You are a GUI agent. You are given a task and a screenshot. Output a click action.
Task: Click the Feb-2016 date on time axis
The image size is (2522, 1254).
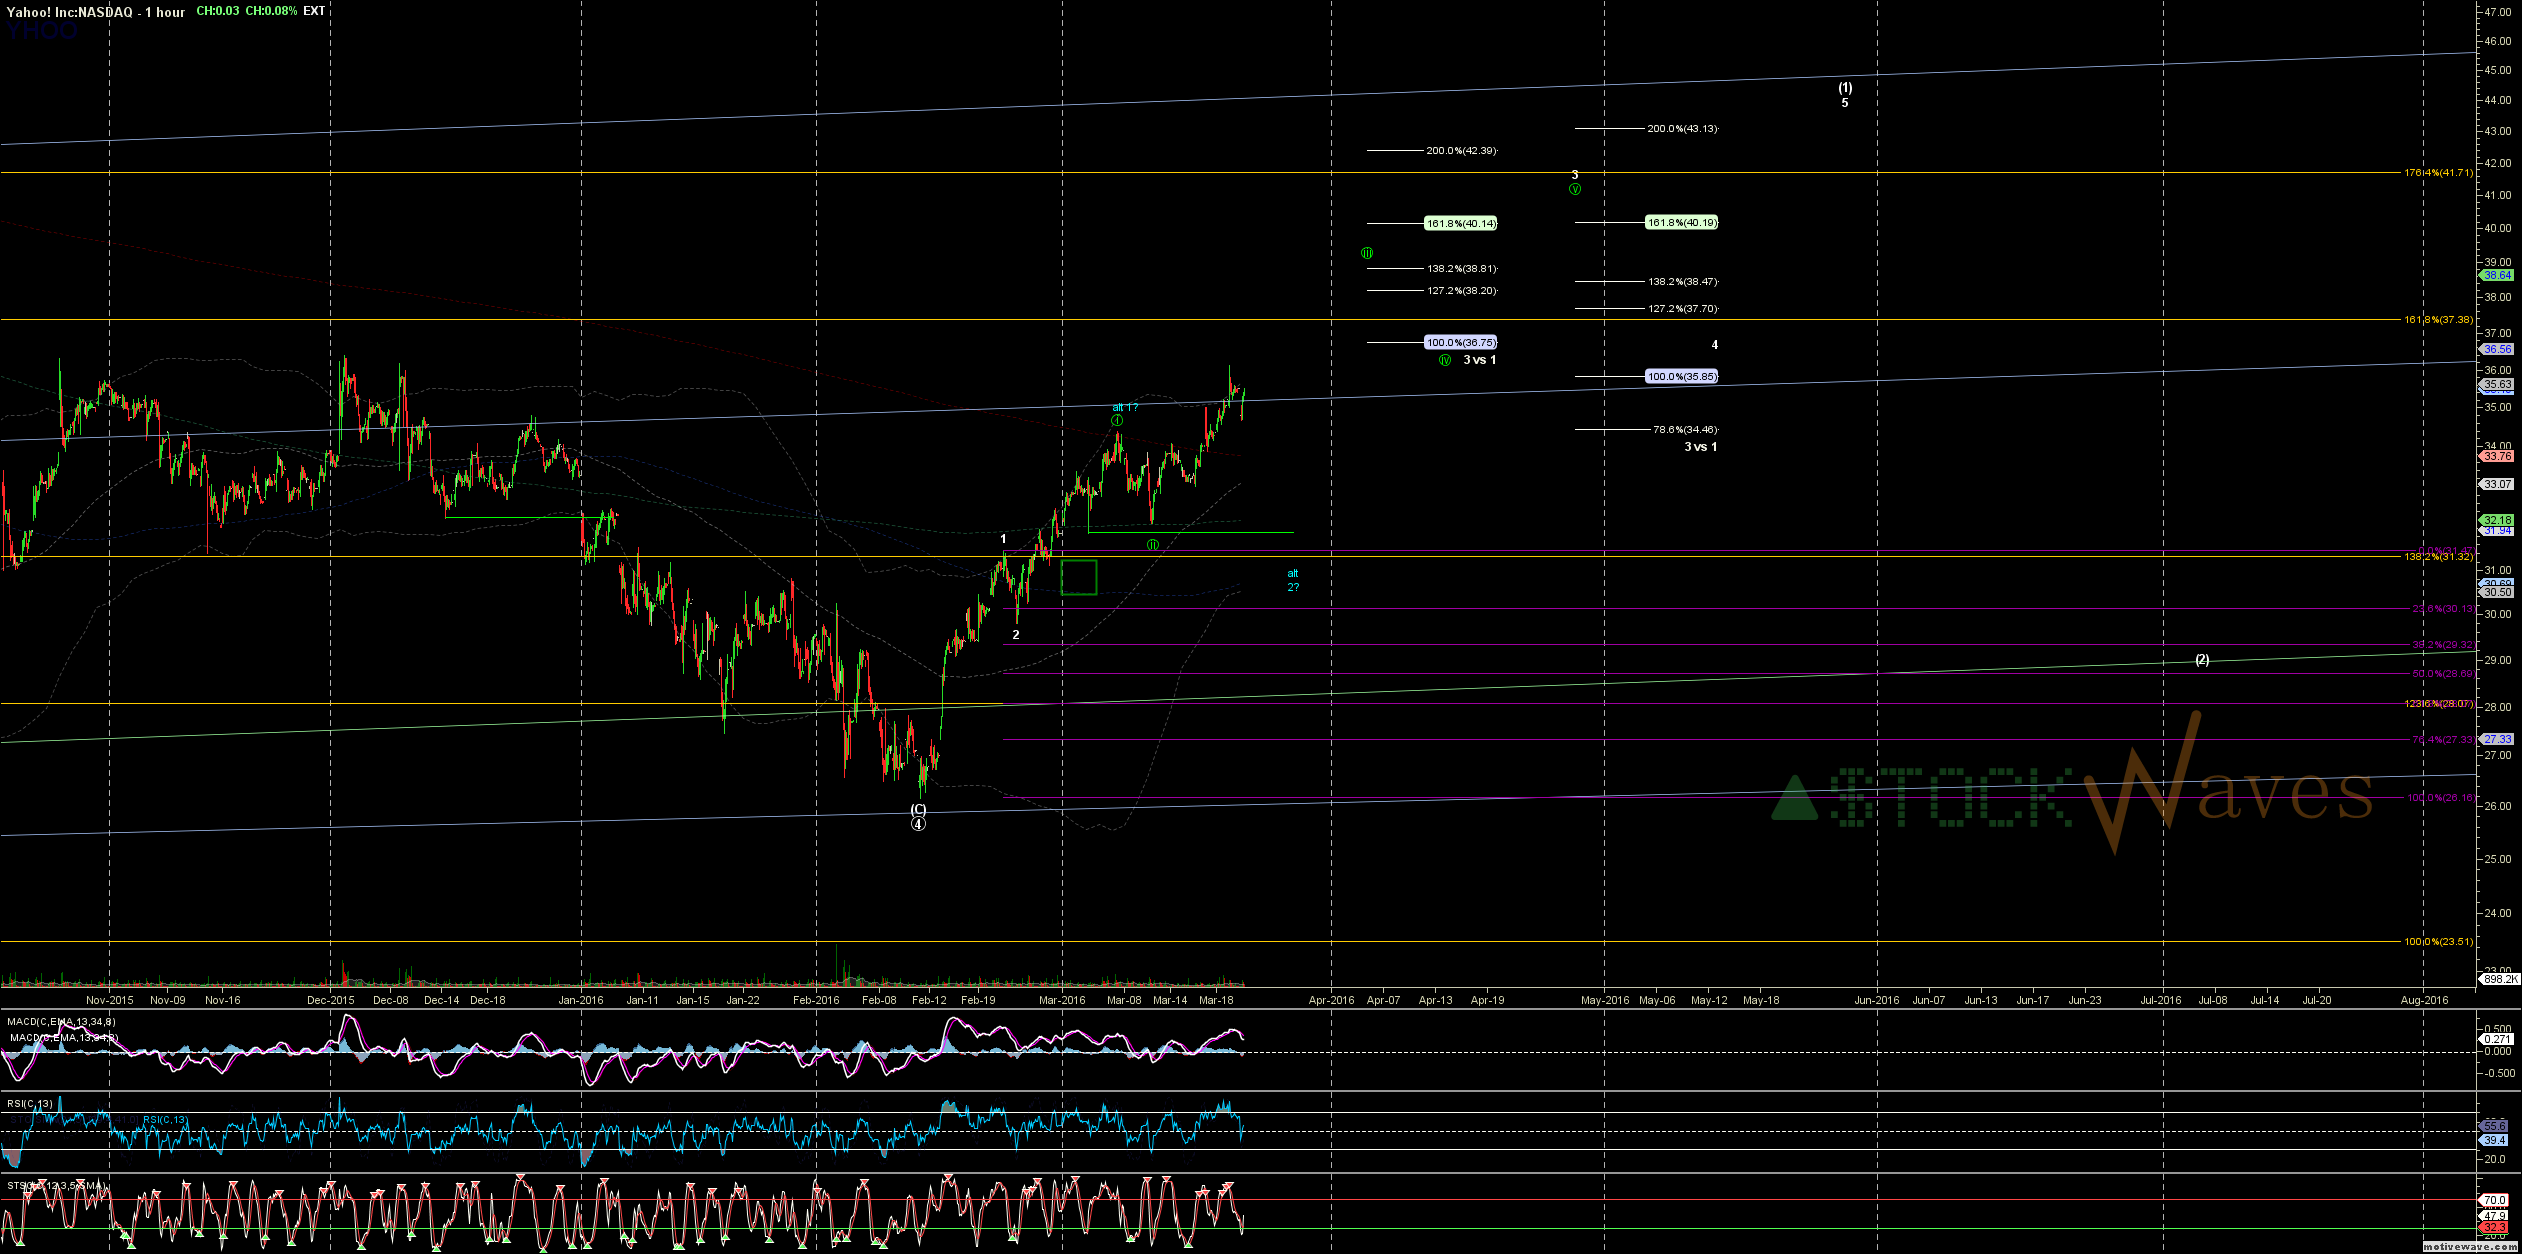tap(816, 1000)
